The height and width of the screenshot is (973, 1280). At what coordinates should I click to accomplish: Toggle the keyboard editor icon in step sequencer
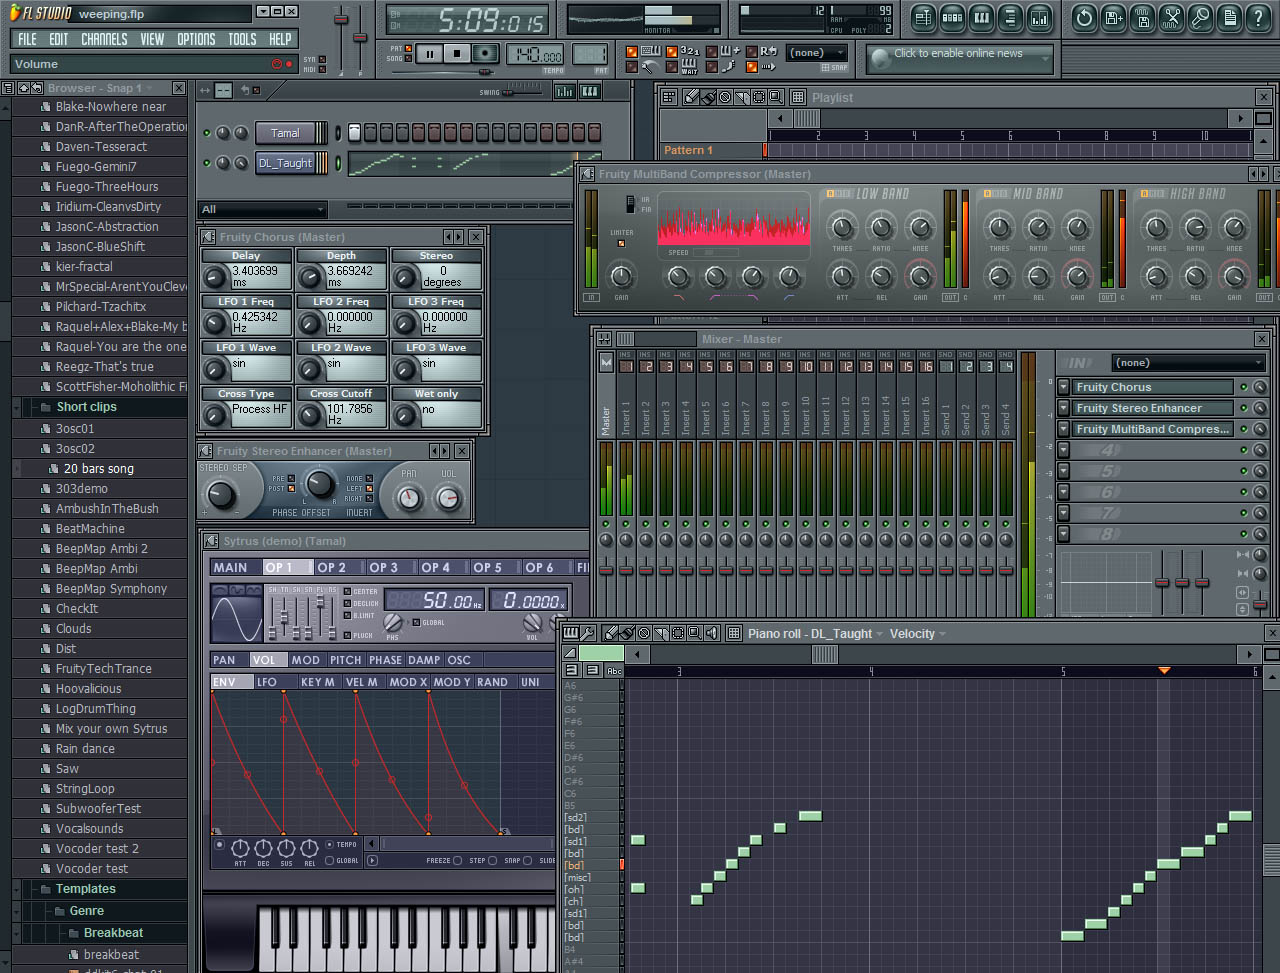pyautogui.click(x=590, y=91)
